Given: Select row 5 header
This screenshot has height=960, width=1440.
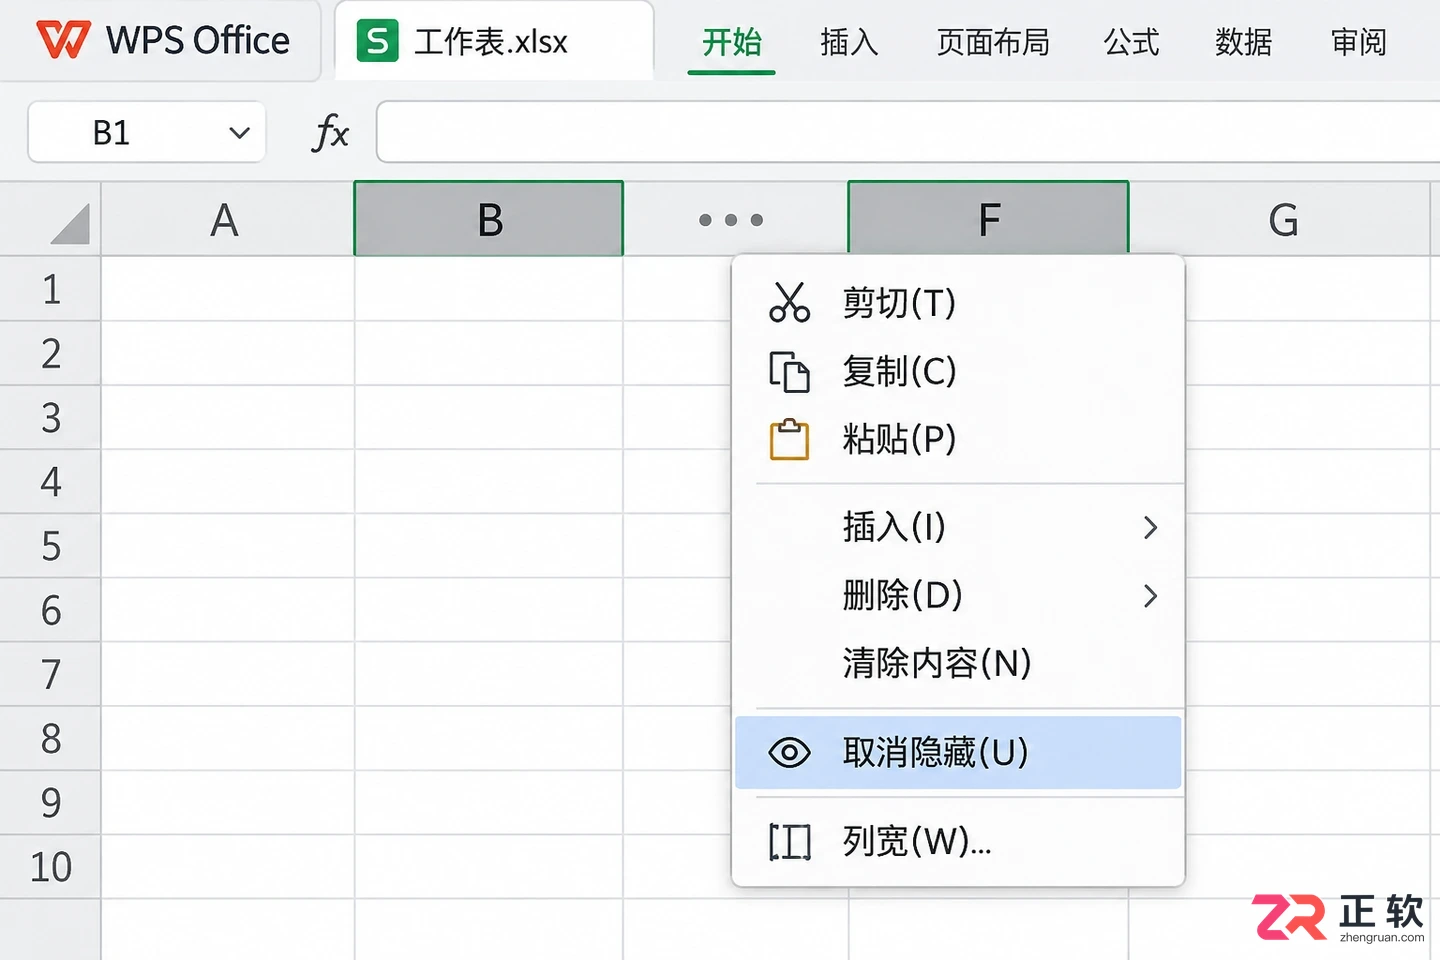Looking at the screenshot, I should click(51, 546).
